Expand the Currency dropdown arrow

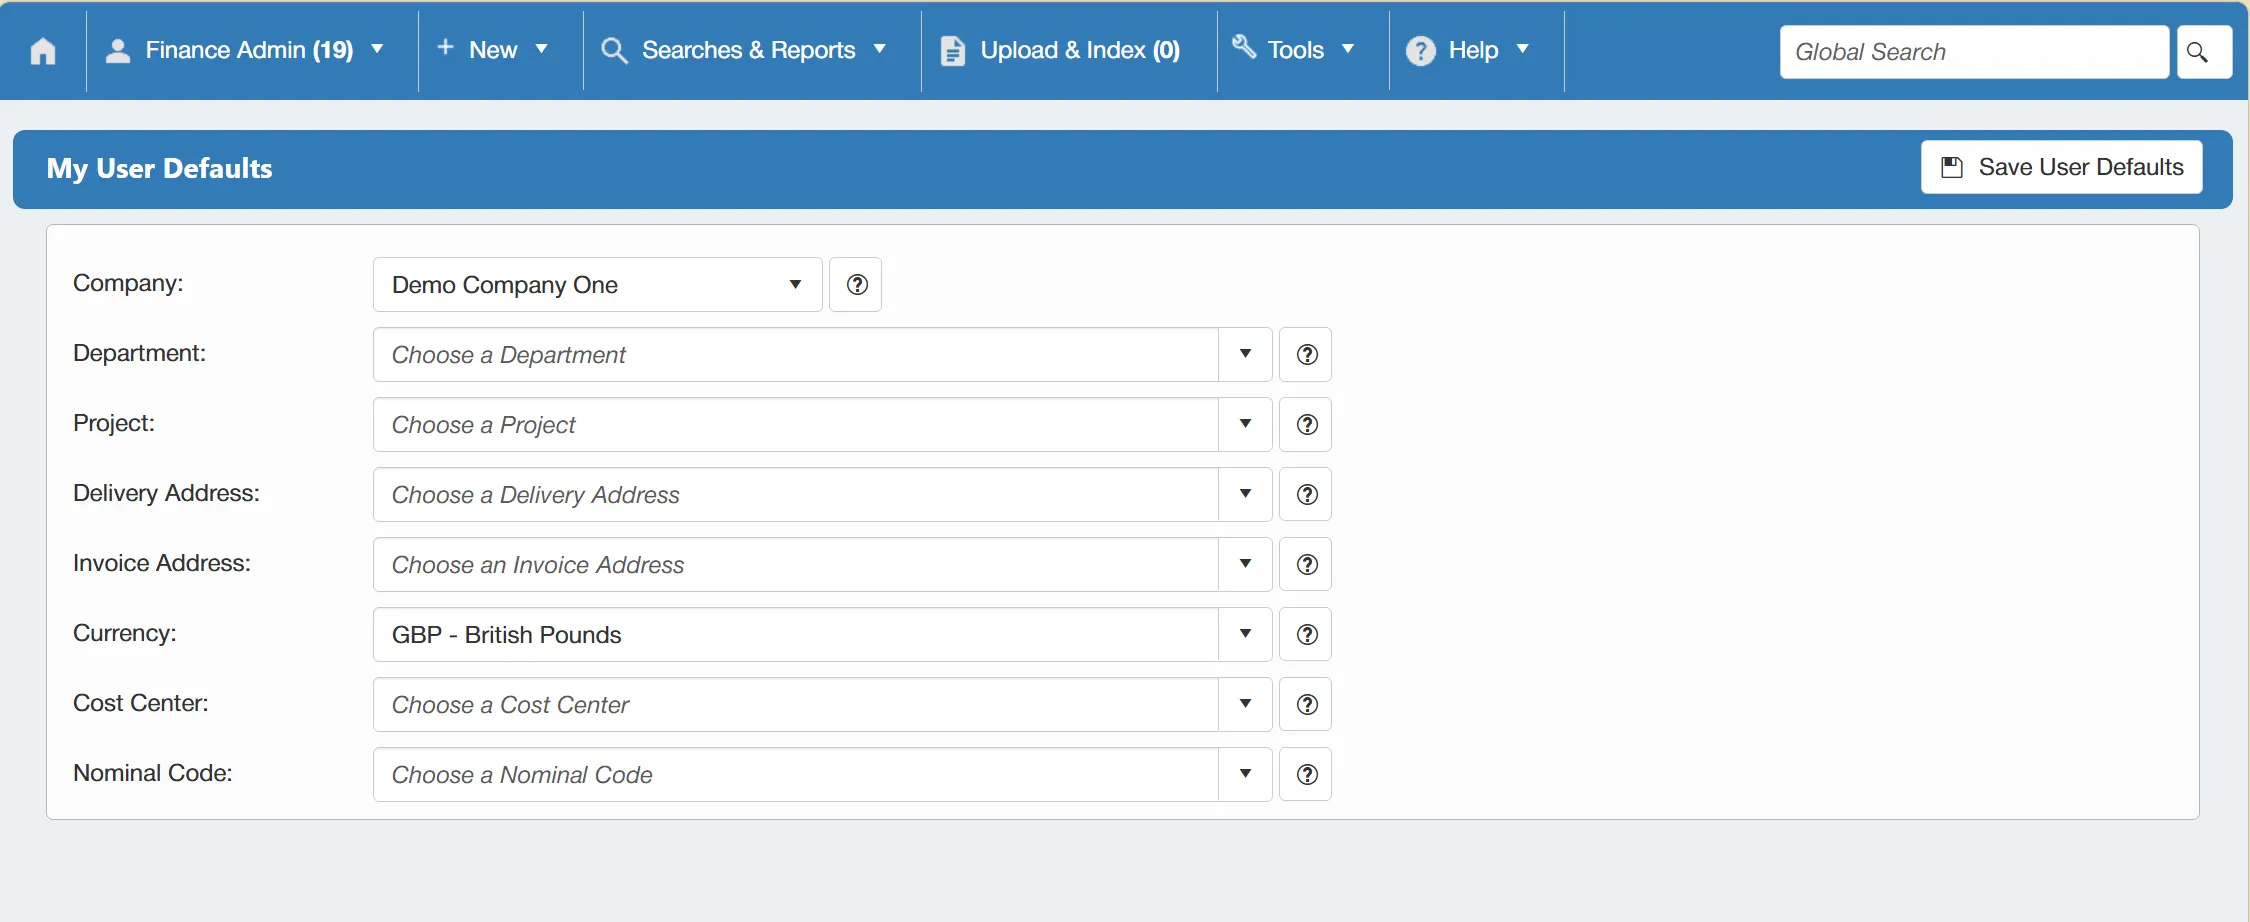[x=1245, y=635]
